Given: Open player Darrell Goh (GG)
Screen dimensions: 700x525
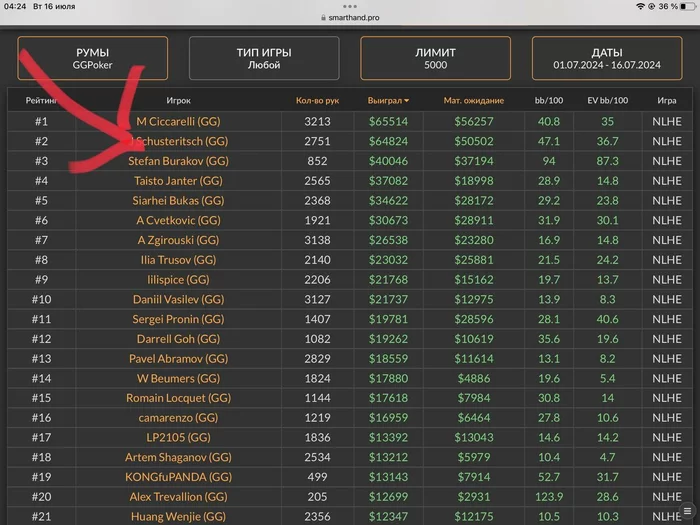Looking at the screenshot, I should click(x=179, y=339).
